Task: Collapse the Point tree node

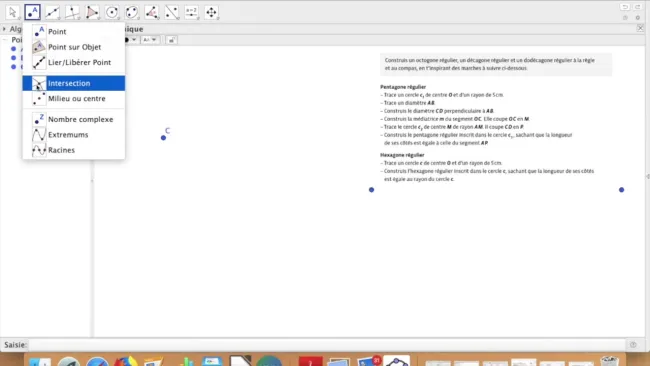Action: (5, 40)
